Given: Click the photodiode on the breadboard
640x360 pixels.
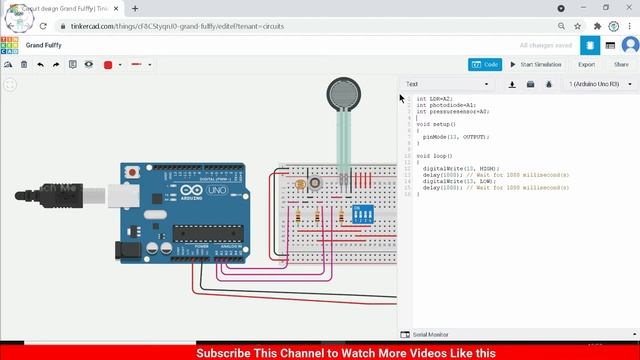Looking at the screenshot, I should (x=315, y=183).
